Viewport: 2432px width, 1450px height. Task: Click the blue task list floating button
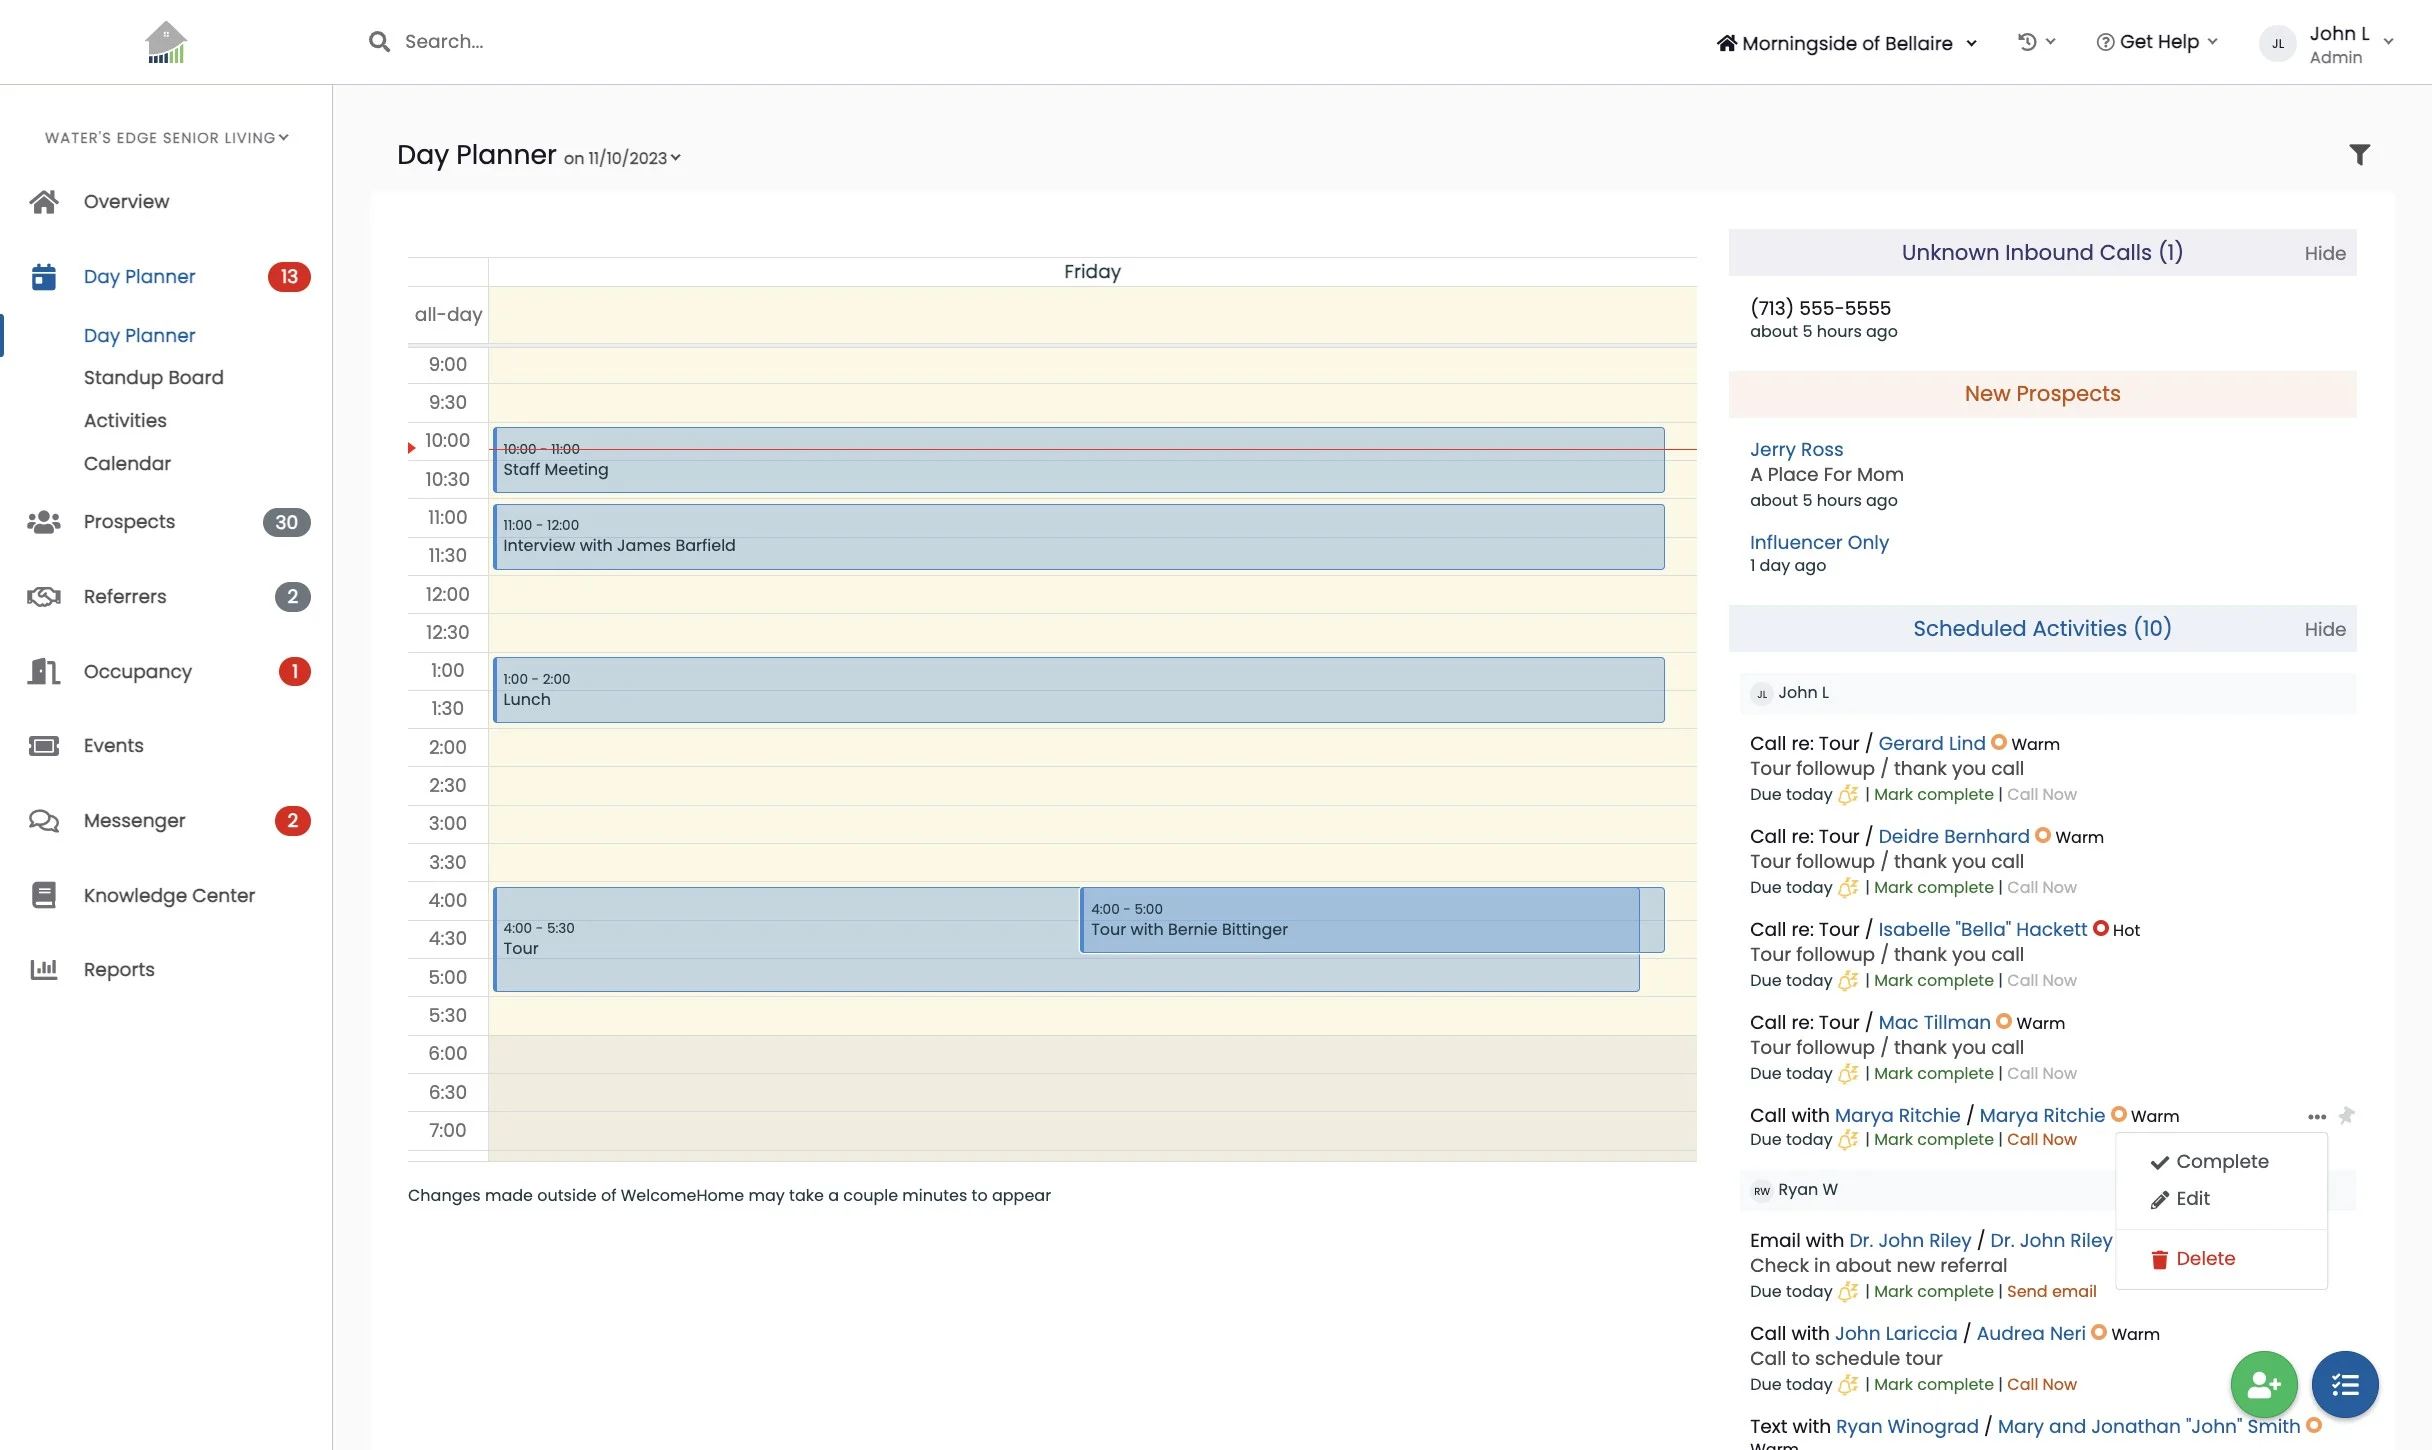(x=2344, y=1384)
